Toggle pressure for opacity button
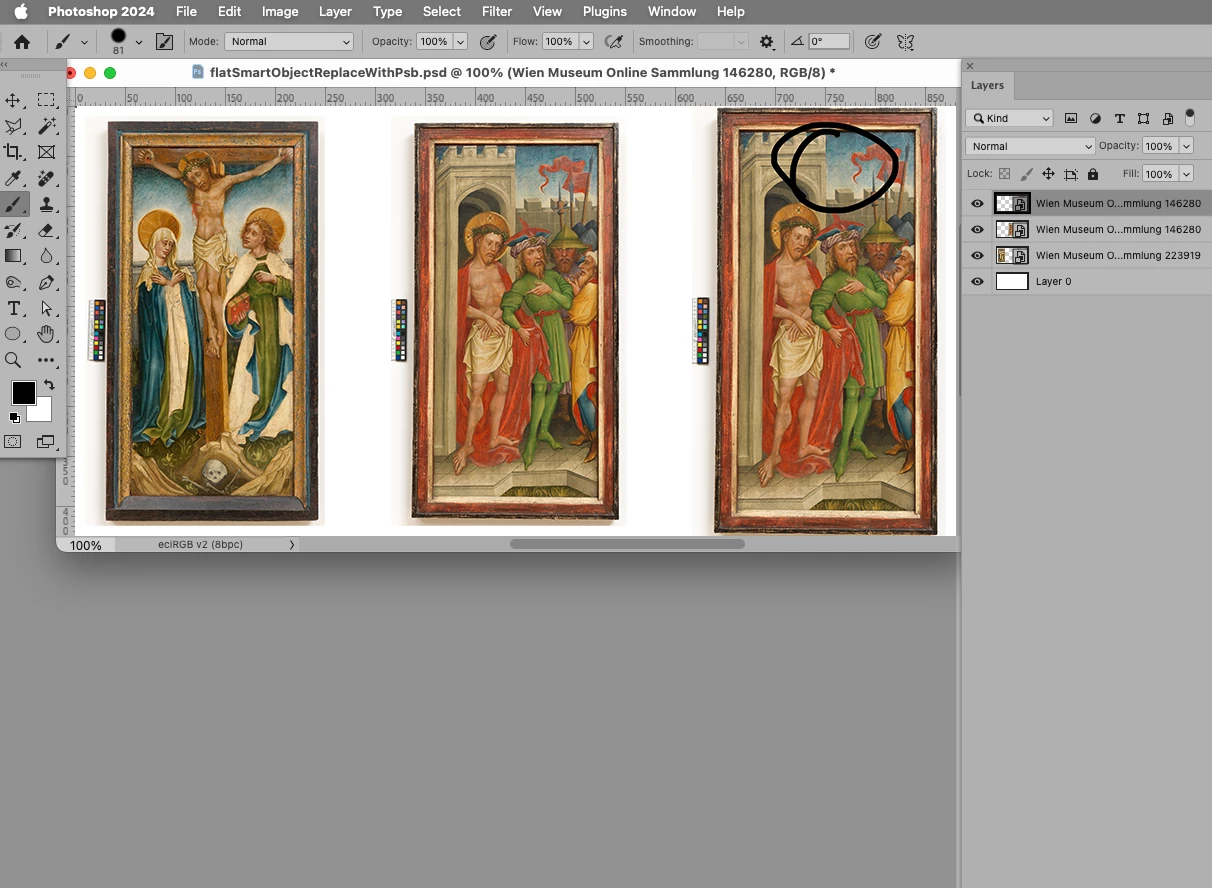The width and height of the screenshot is (1212, 888). click(488, 42)
